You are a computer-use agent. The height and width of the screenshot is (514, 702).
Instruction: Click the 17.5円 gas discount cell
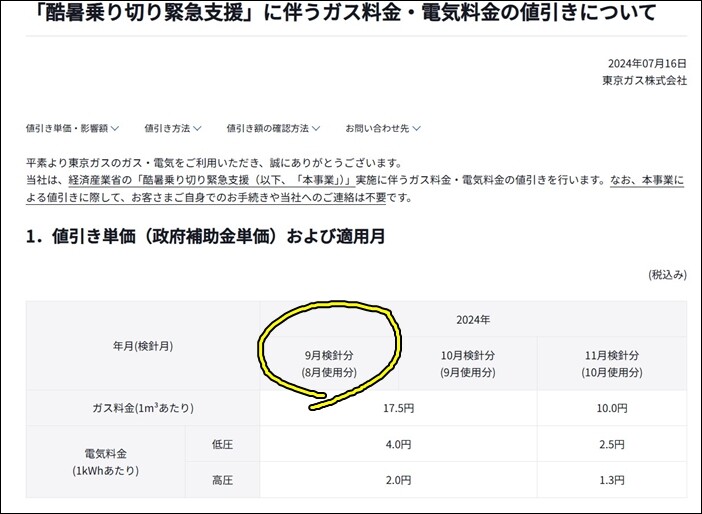398,408
